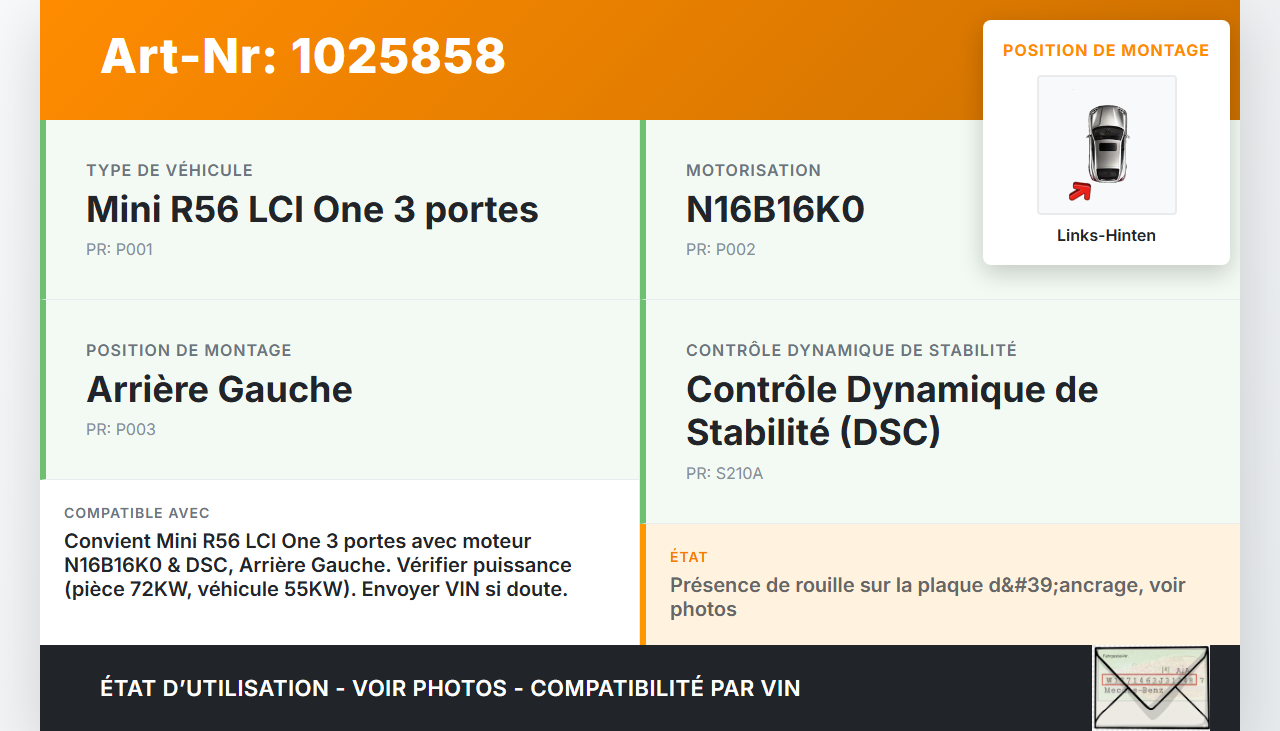The image size is (1280, 731).
Task: Click the ÉTAT D'UTILISATION footer banner text
Action: point(450,688)
